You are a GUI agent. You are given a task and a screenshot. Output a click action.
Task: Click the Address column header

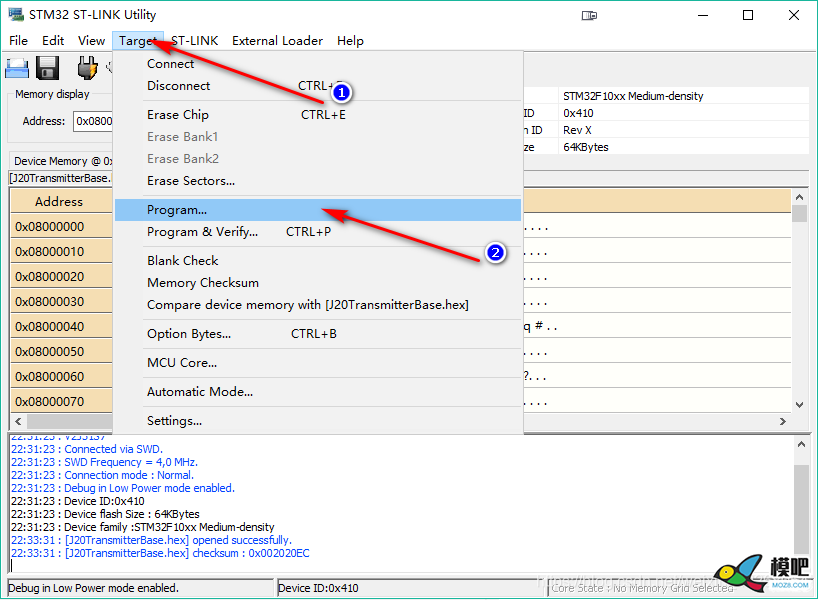(x=61, y=201)
